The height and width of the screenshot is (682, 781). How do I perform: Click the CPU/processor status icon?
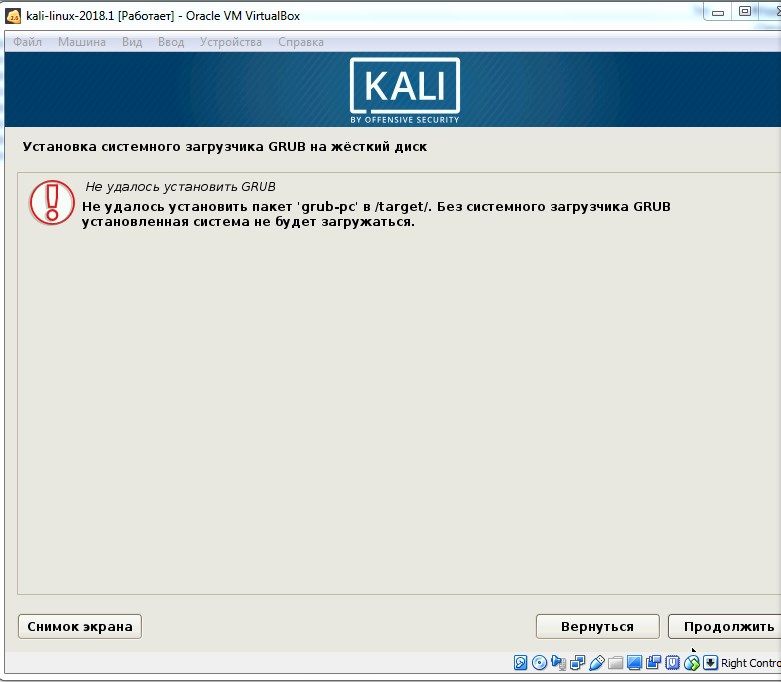[672, 663]
